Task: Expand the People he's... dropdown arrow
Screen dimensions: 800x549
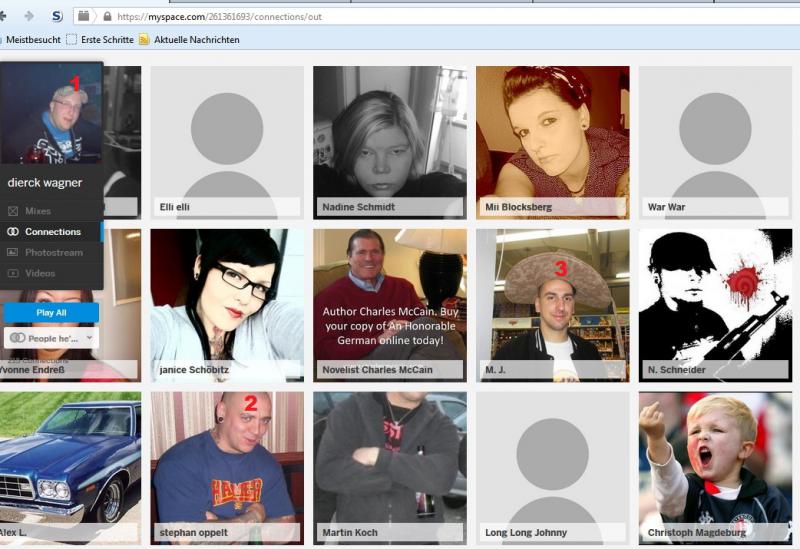Action: [x=90, y=338]
